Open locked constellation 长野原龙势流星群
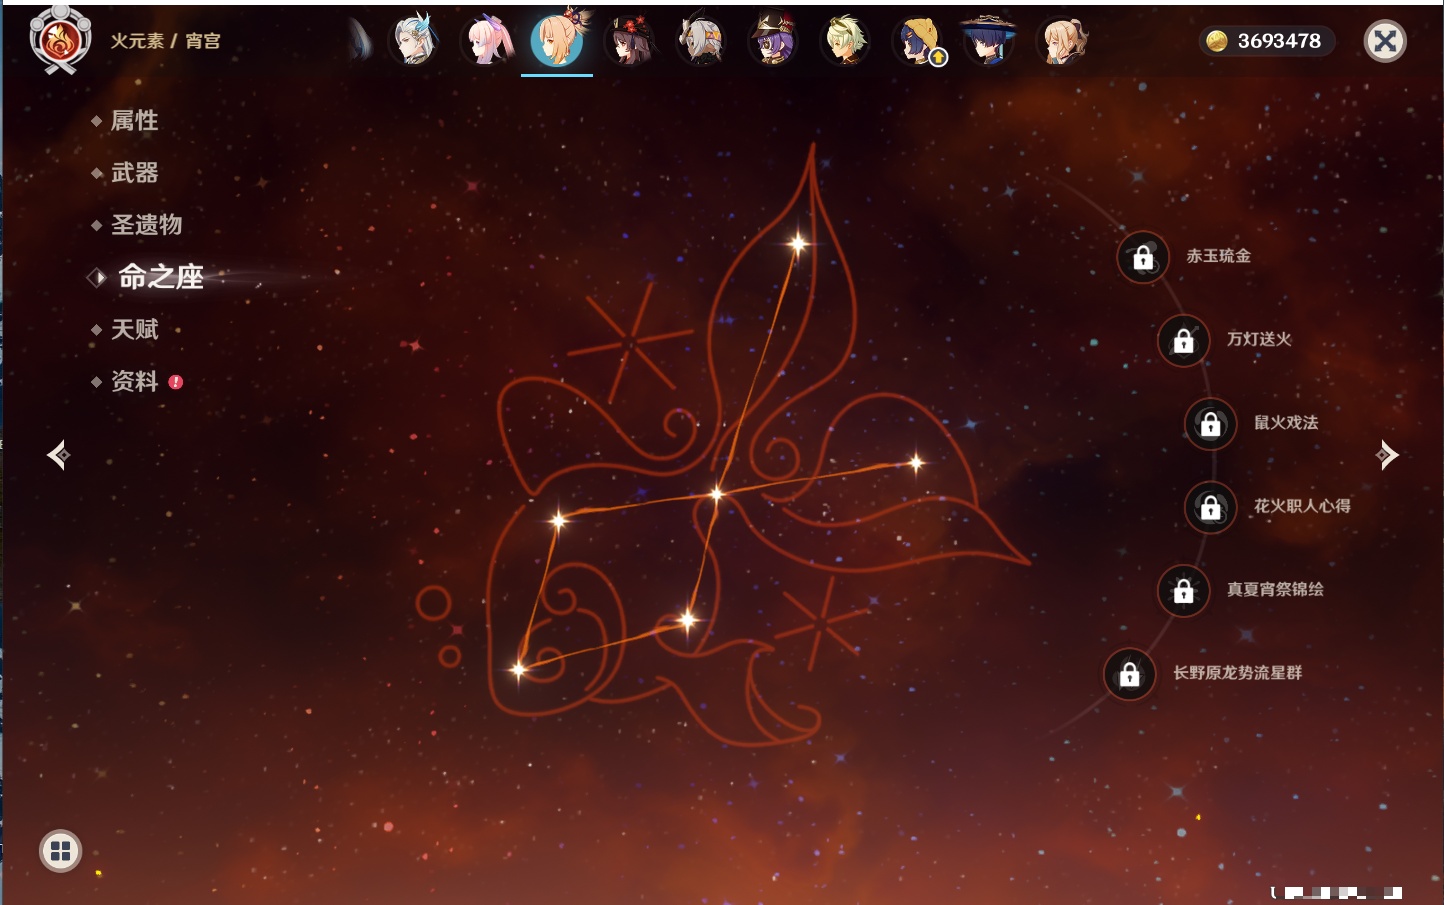1444x905 pixels. coord(1130,674)
